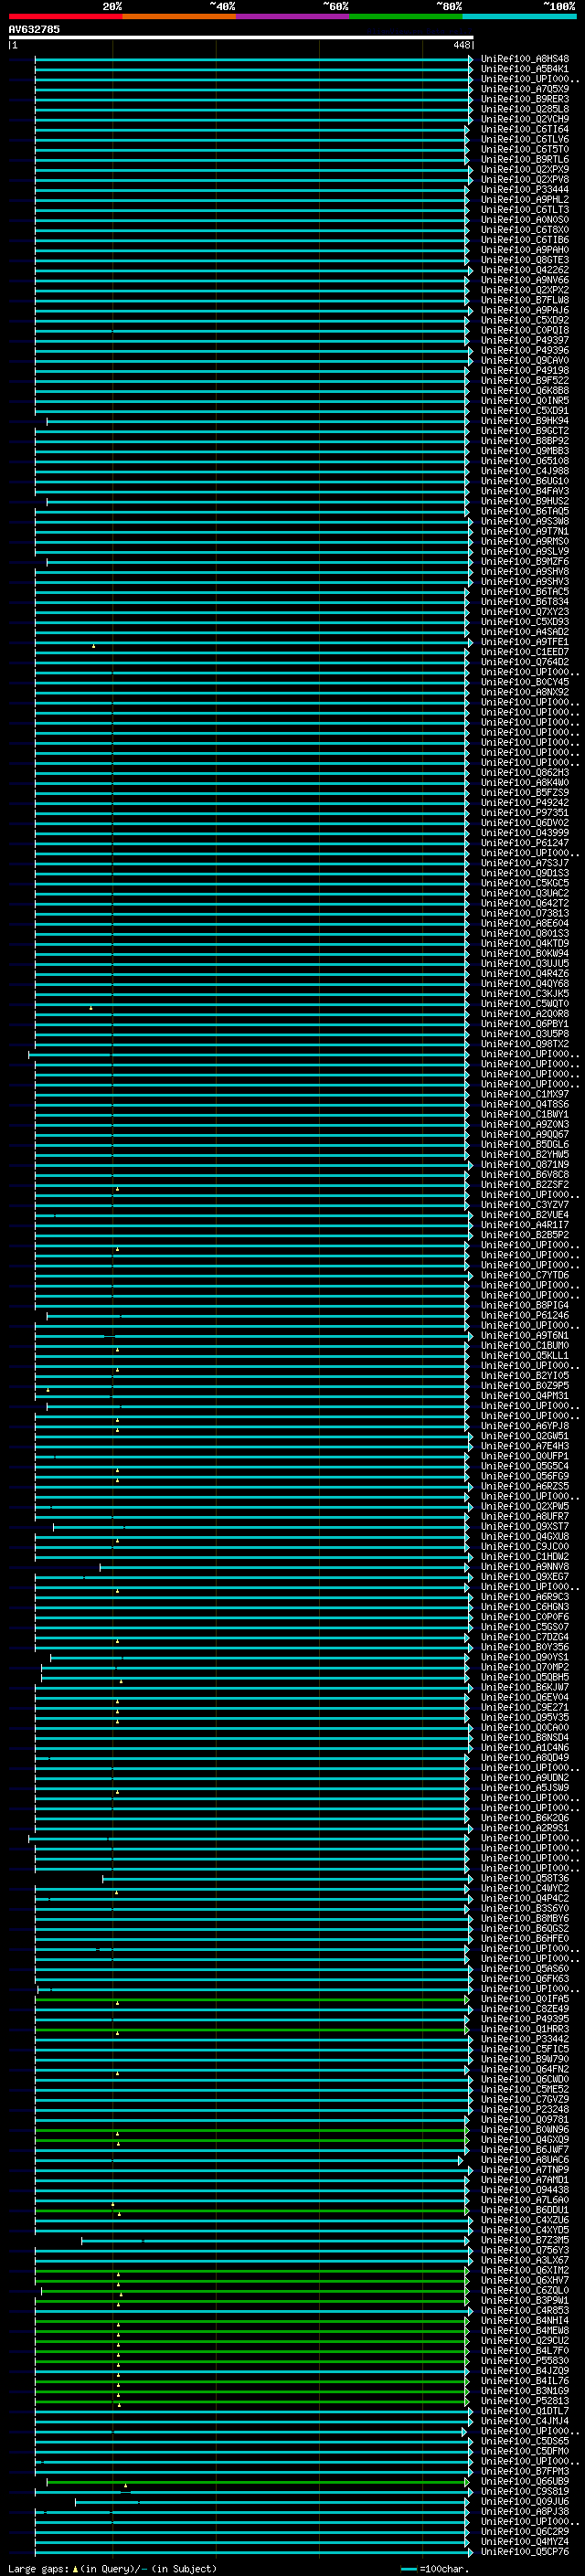585x2576 pixels.
Task: Select hit UniRef100_C7YTD6
Action: pyautogui.click(x=525, y=1275)
